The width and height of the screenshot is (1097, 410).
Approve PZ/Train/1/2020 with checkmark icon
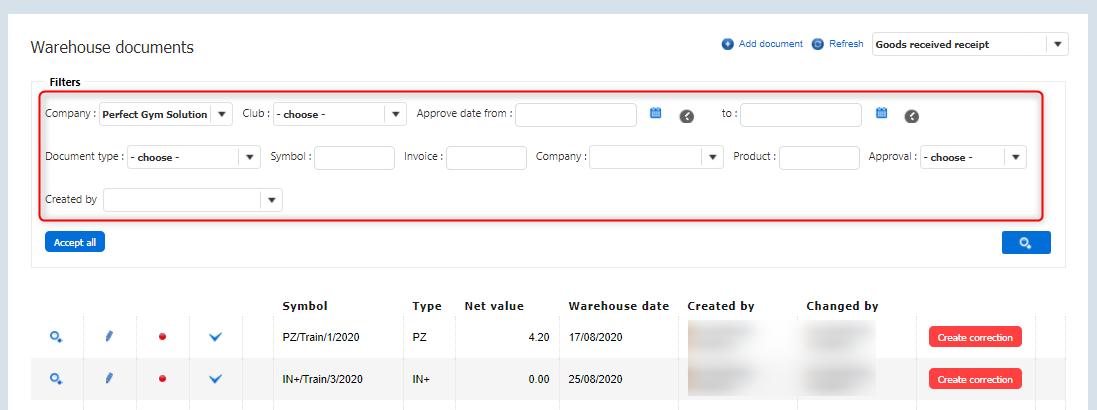pos(215,337)
